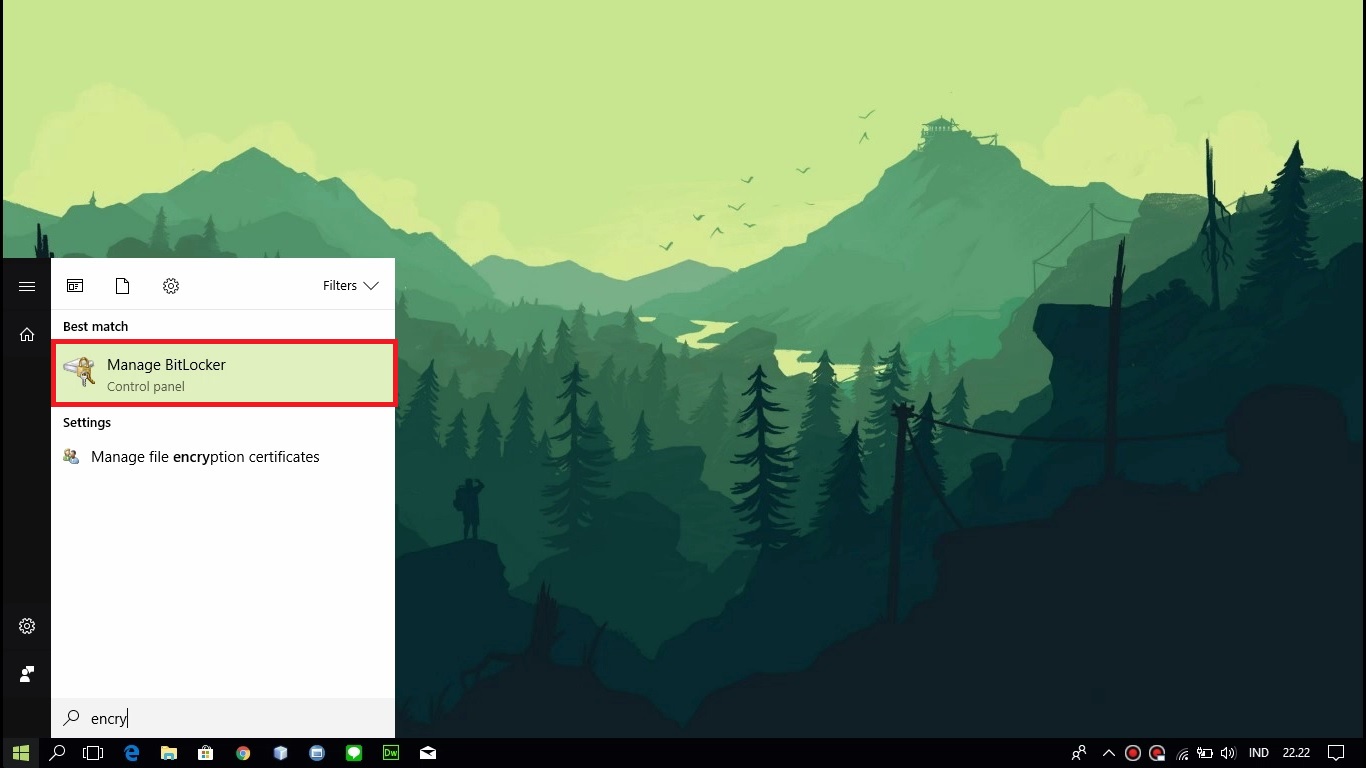Open the round blue window app icon

(x=317, y=753)
